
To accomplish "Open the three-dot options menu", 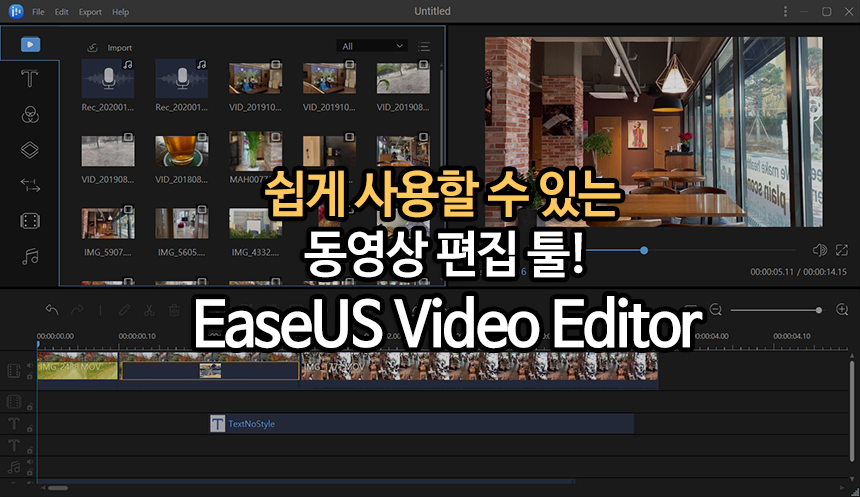I will (785, 12).
